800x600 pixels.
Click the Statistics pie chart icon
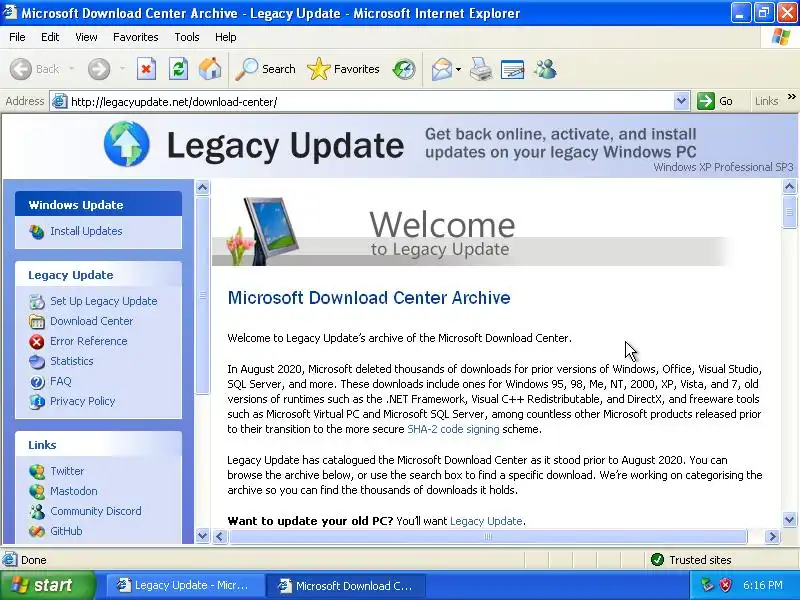pos(37,362)
